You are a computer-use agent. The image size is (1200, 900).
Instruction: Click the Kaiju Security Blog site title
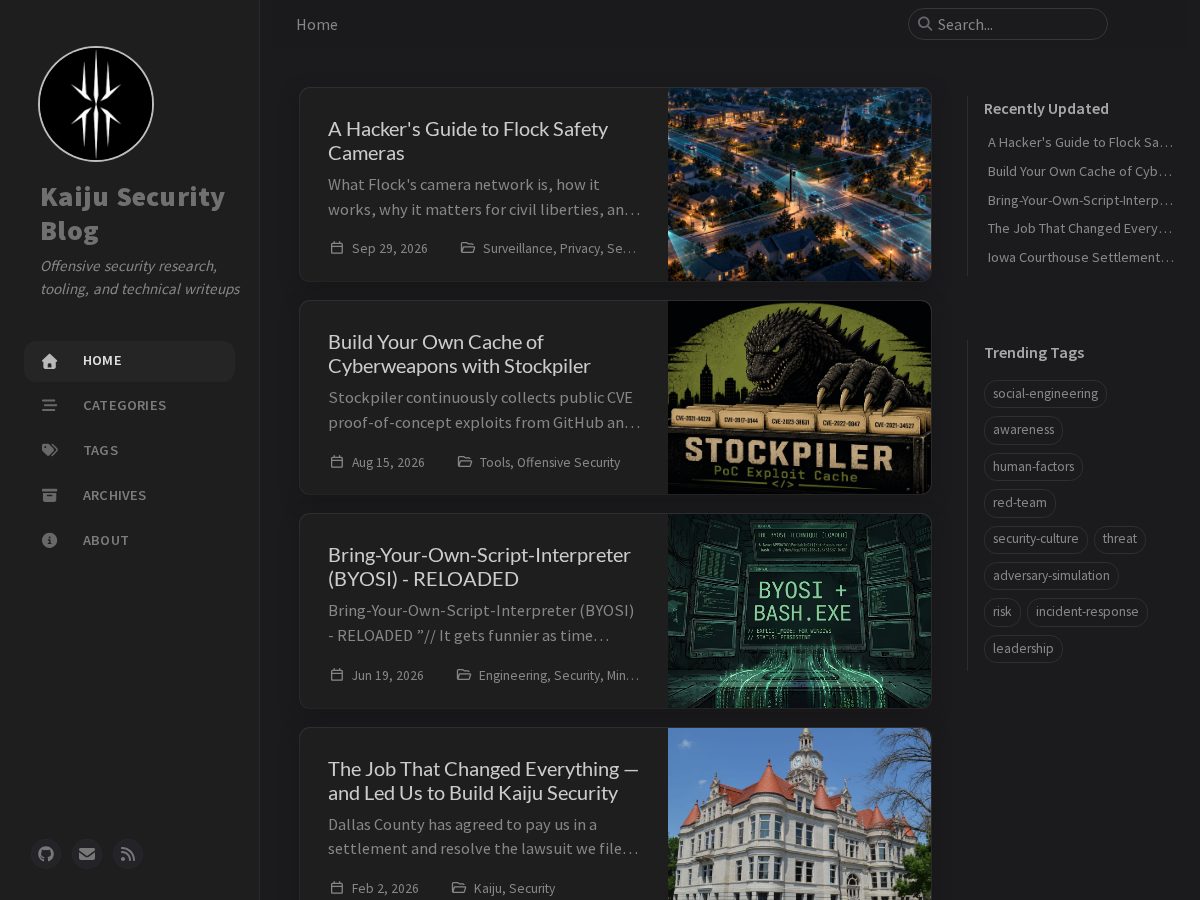[x=132, y=213]
